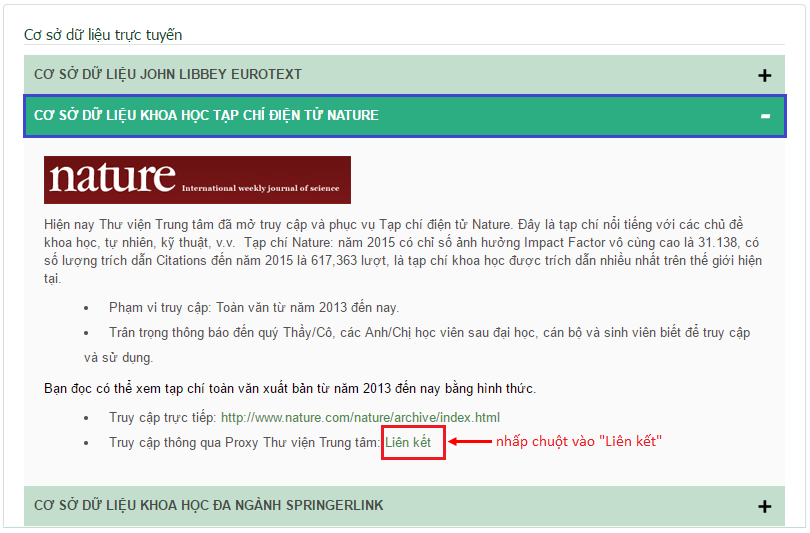Viewport: 810px width, 533px height.
Task: Click sentence starting "Bạn đọc có thể xem tạp chí"
Action: point(290,388)
